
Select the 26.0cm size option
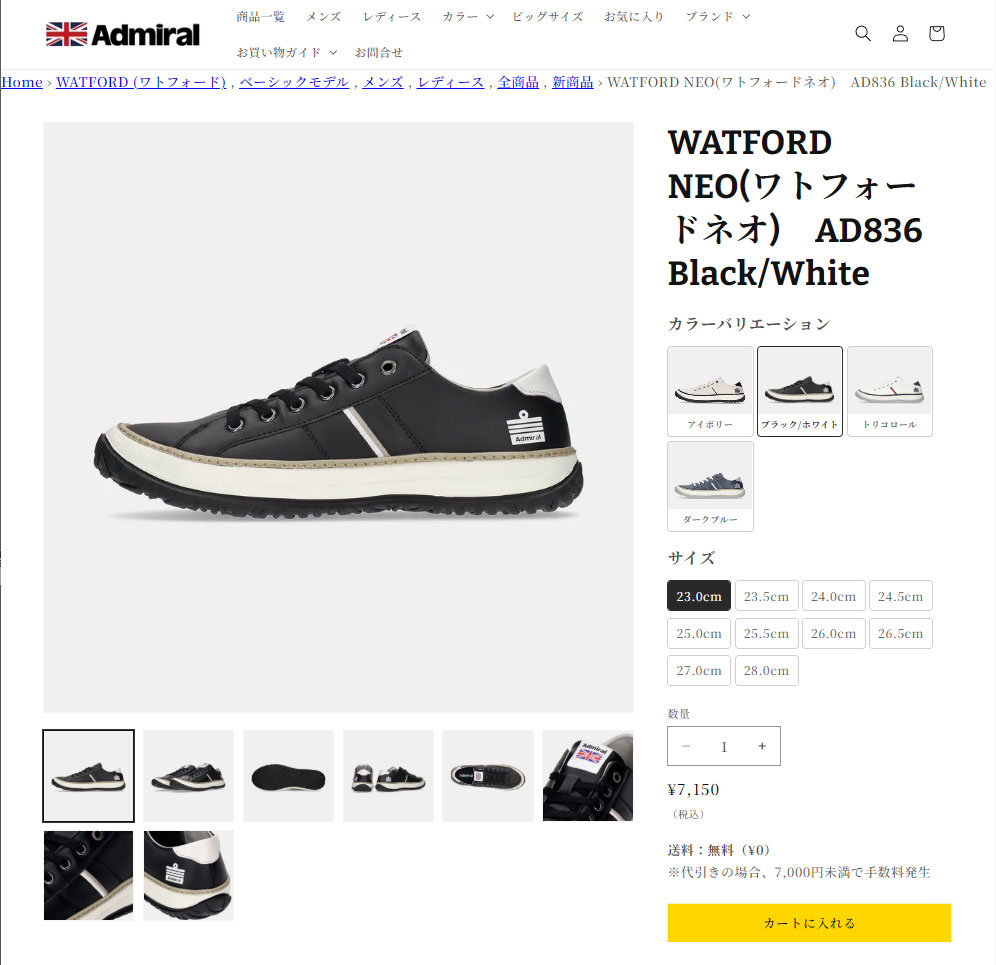click(833, 633)
